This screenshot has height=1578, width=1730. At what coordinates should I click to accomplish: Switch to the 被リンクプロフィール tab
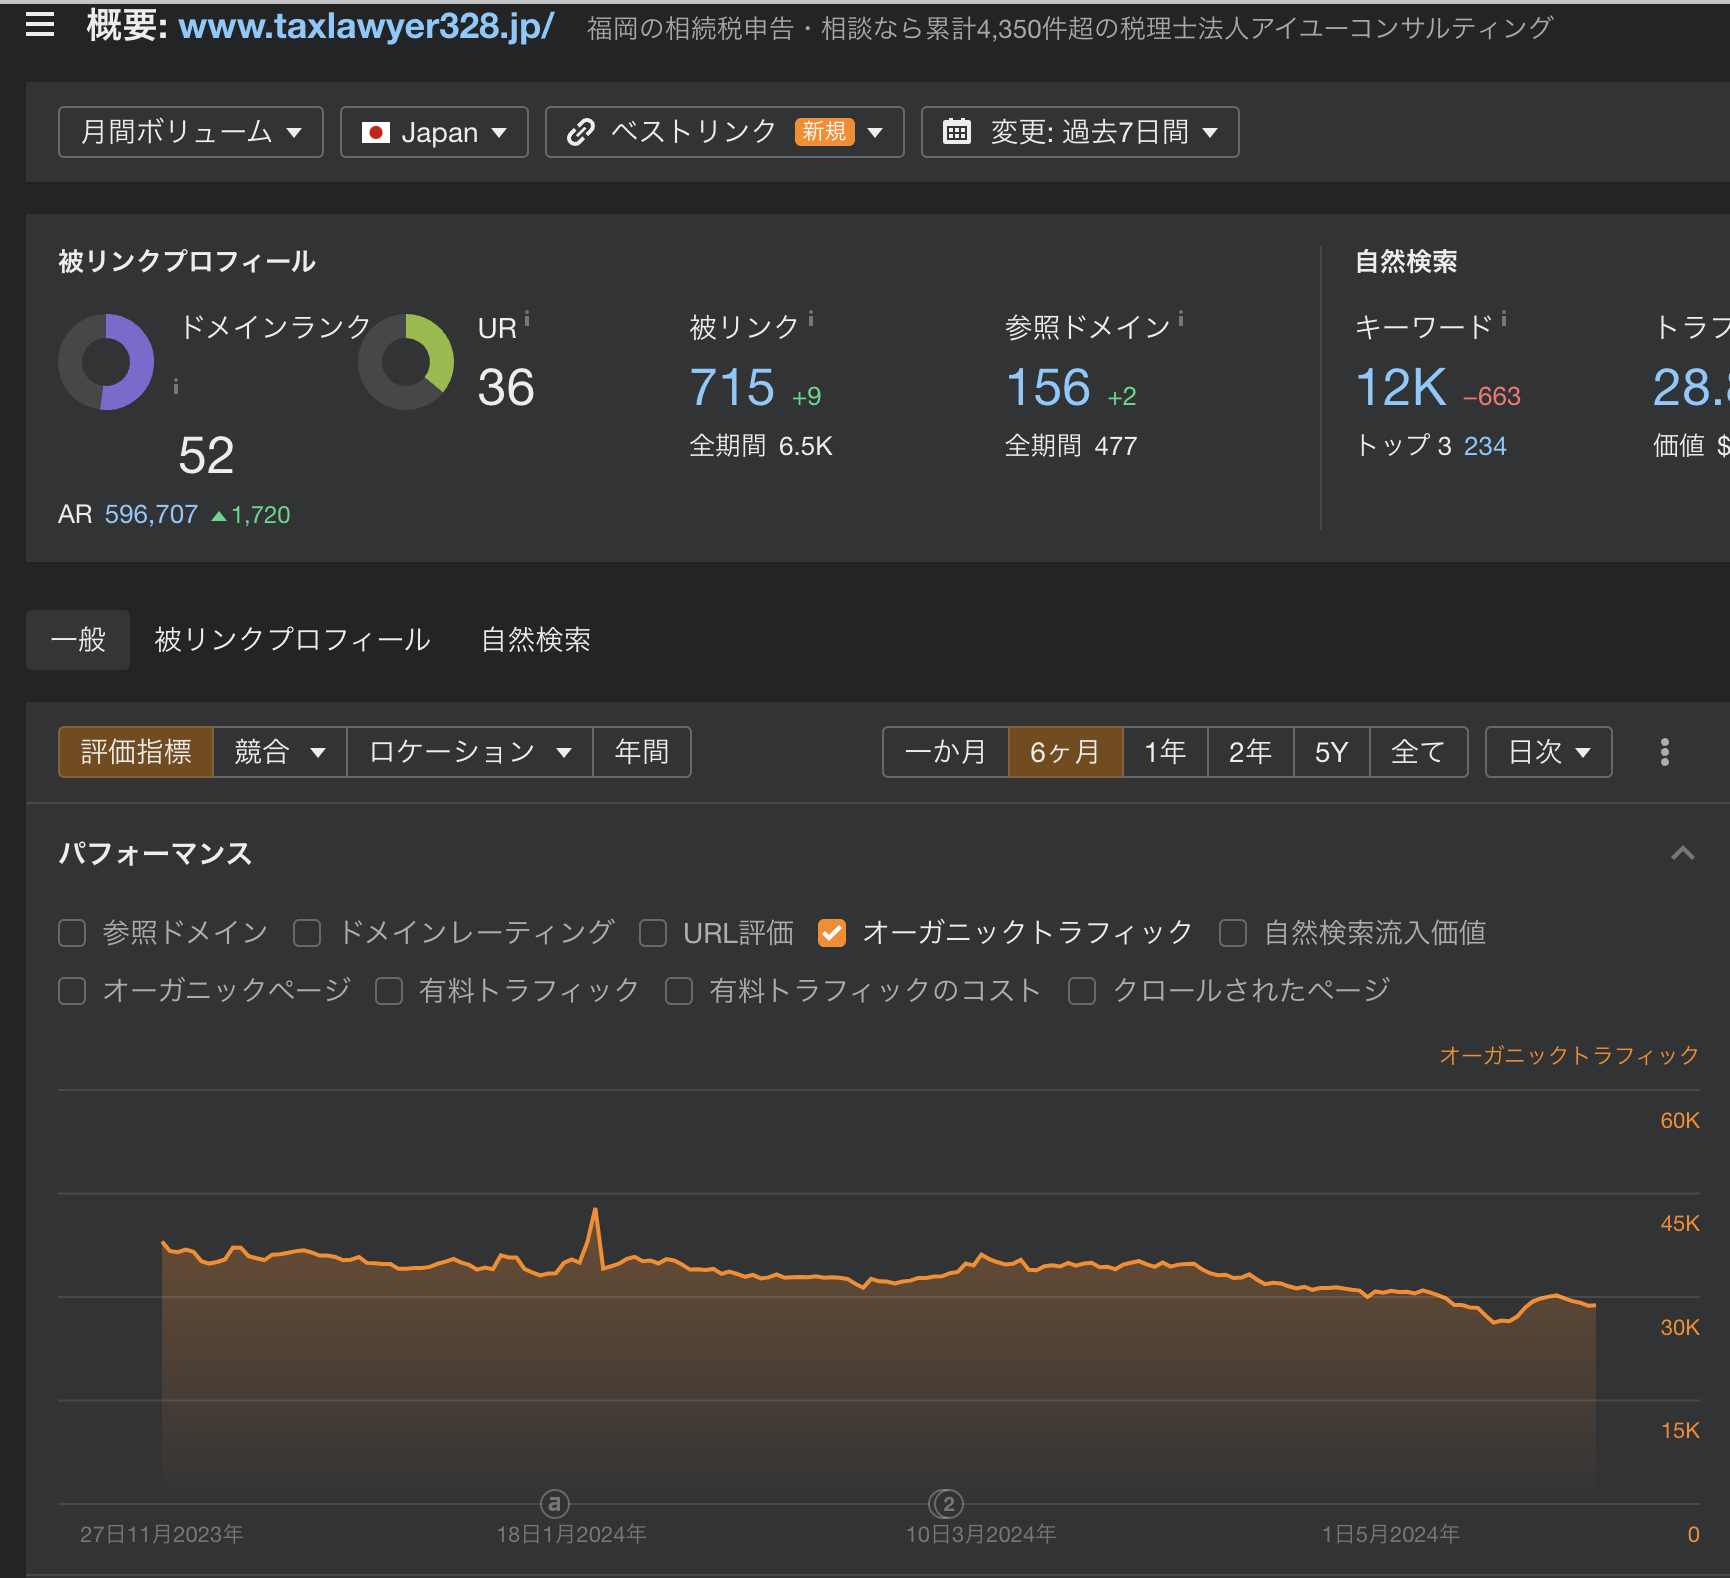[x=292, y=640]
